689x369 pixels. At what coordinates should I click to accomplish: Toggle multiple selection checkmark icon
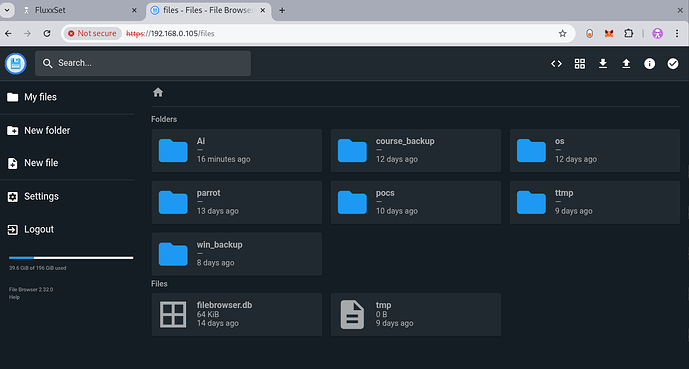[673, 64]
